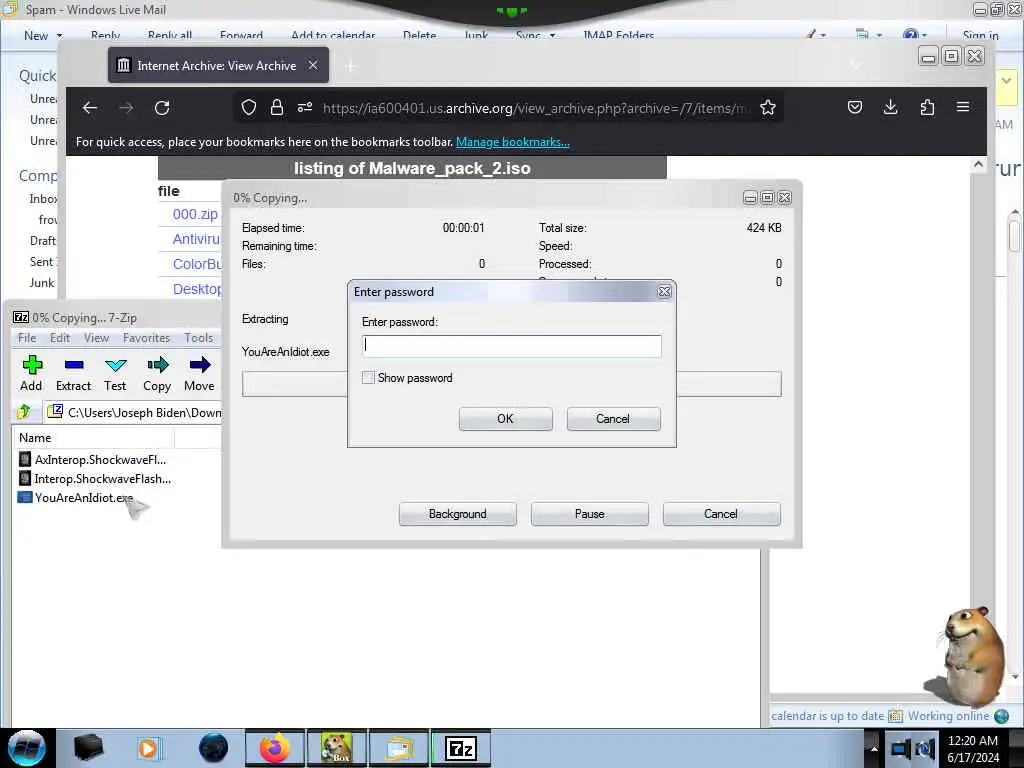Open the File menu in 7-Zip
The image size is (1024, 768).
27,338
